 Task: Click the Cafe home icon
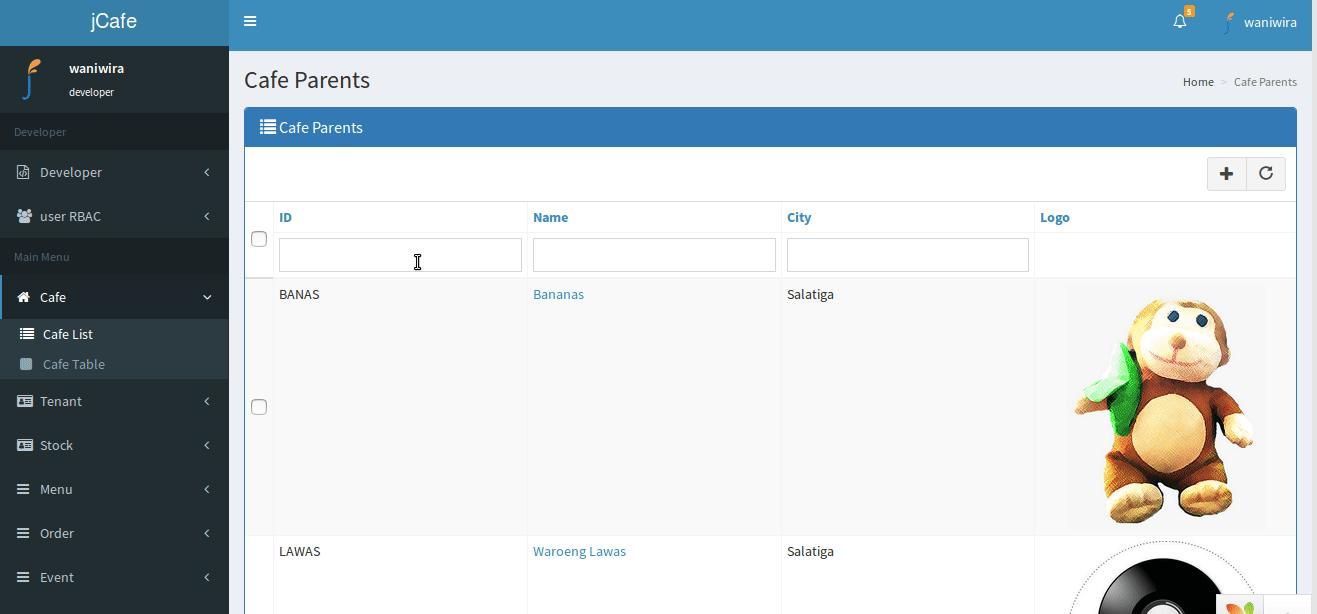(24, 297)
